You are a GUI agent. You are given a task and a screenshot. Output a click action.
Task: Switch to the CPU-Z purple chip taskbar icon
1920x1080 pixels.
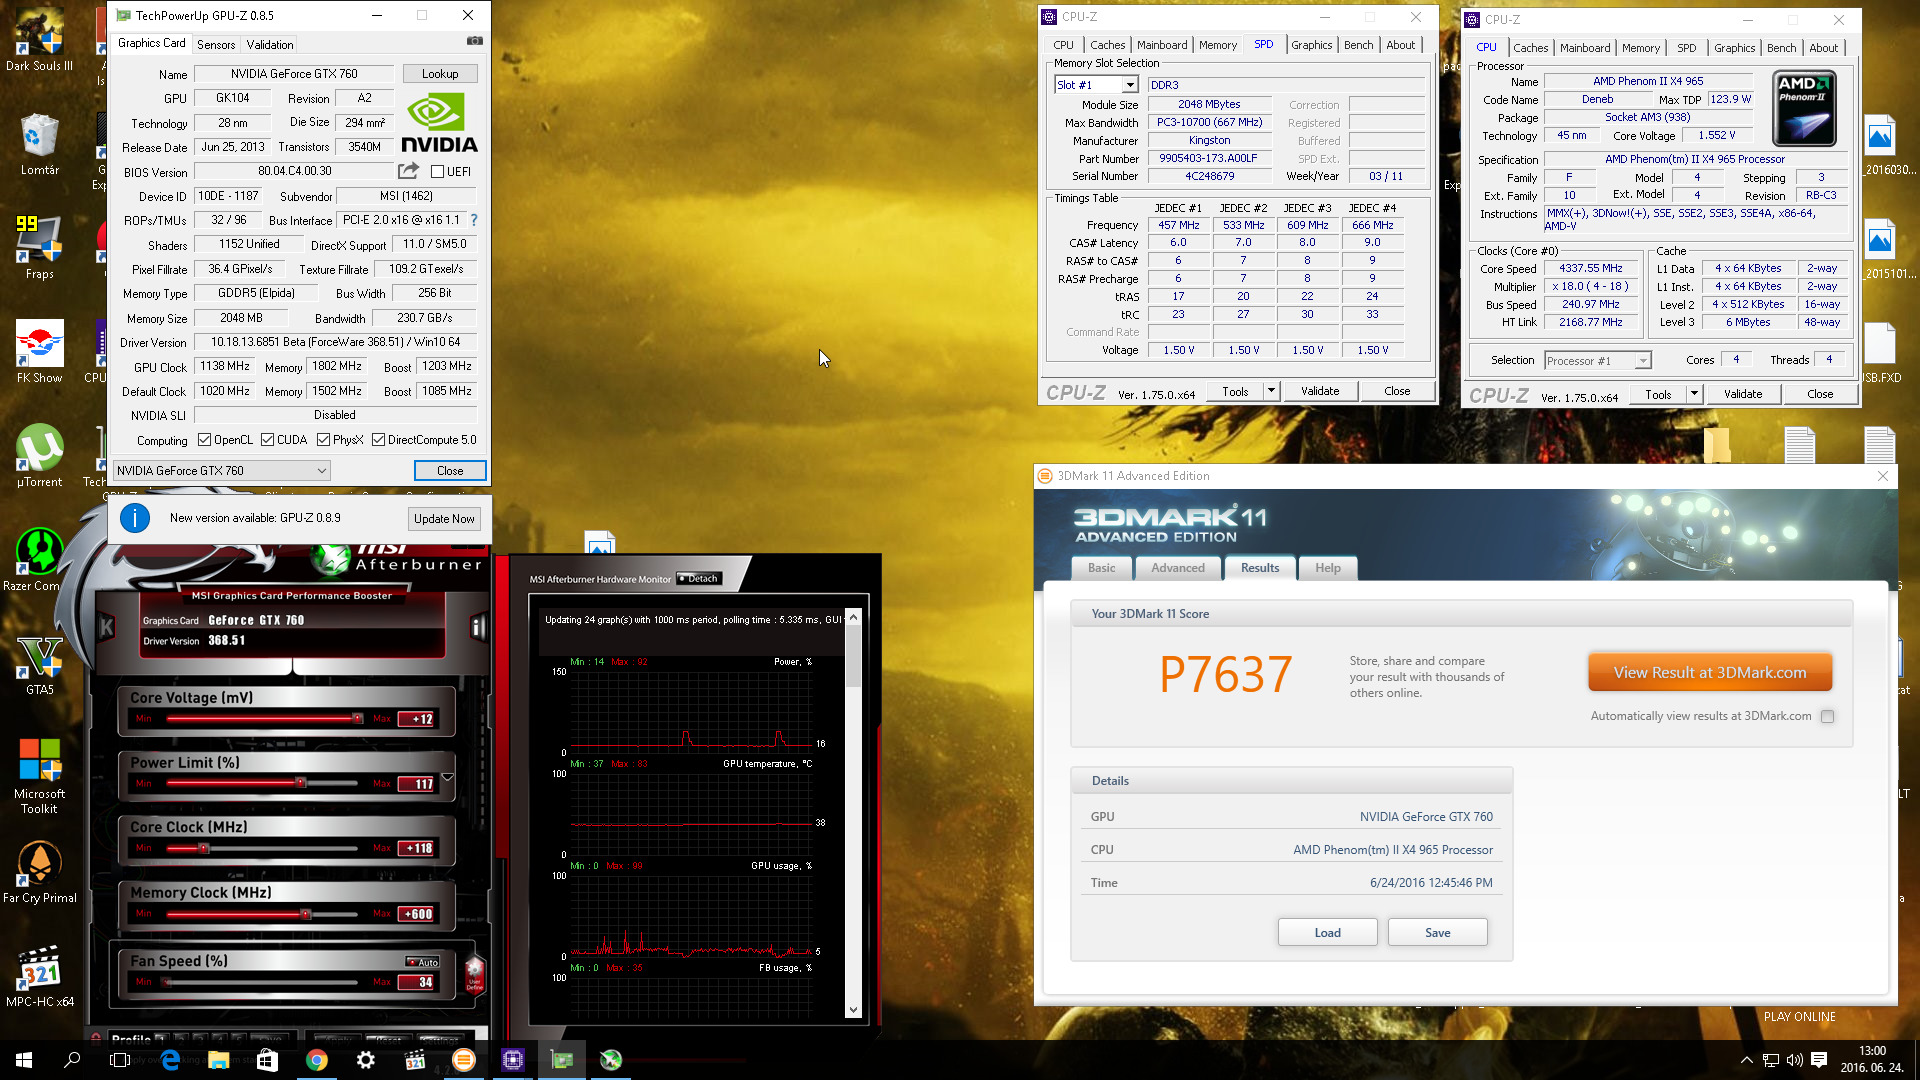[x=513, y=1060]
